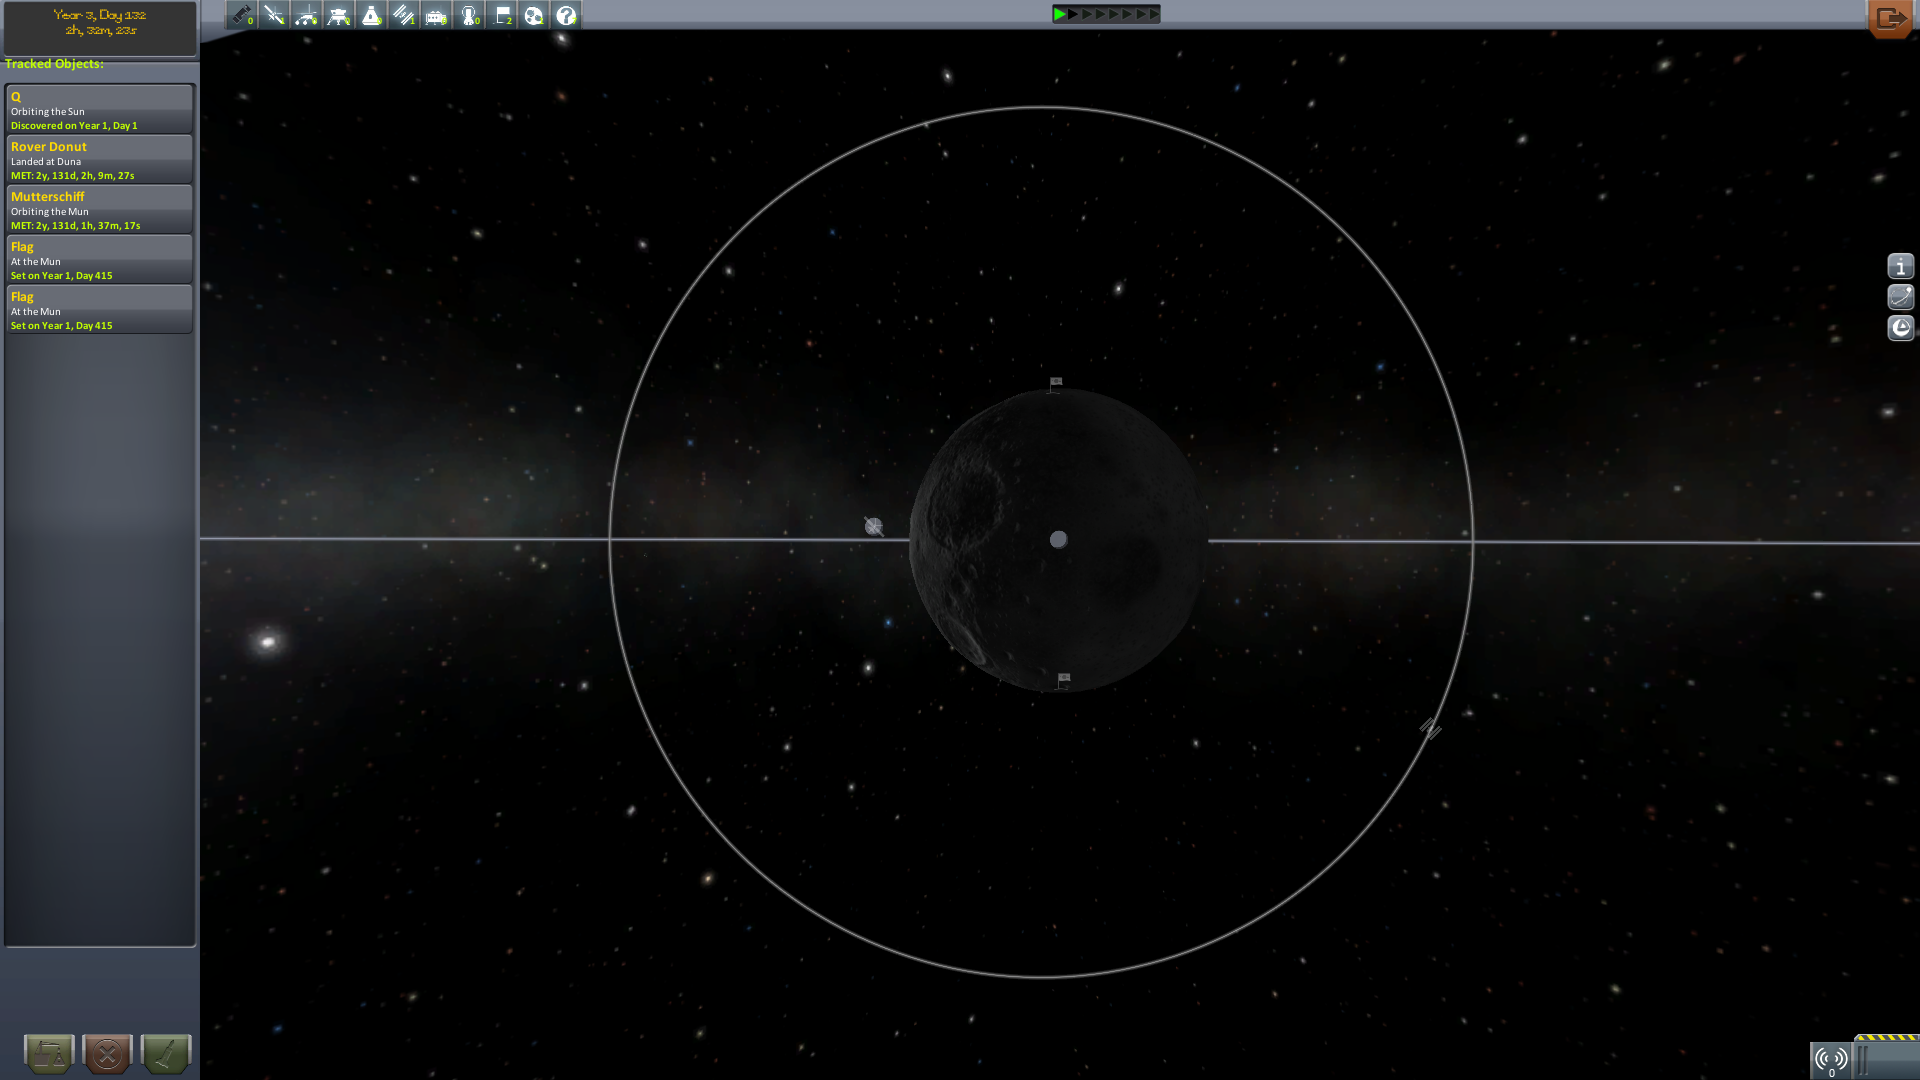Open the info panel button
Viewport: 1920px width, 1080px height.
(1900, 266)
